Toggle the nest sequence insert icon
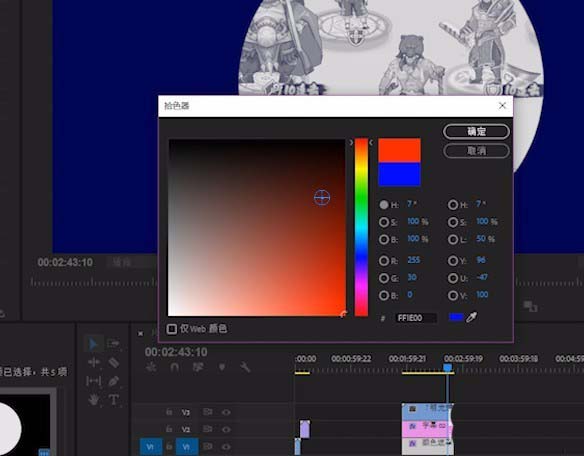 151,367
